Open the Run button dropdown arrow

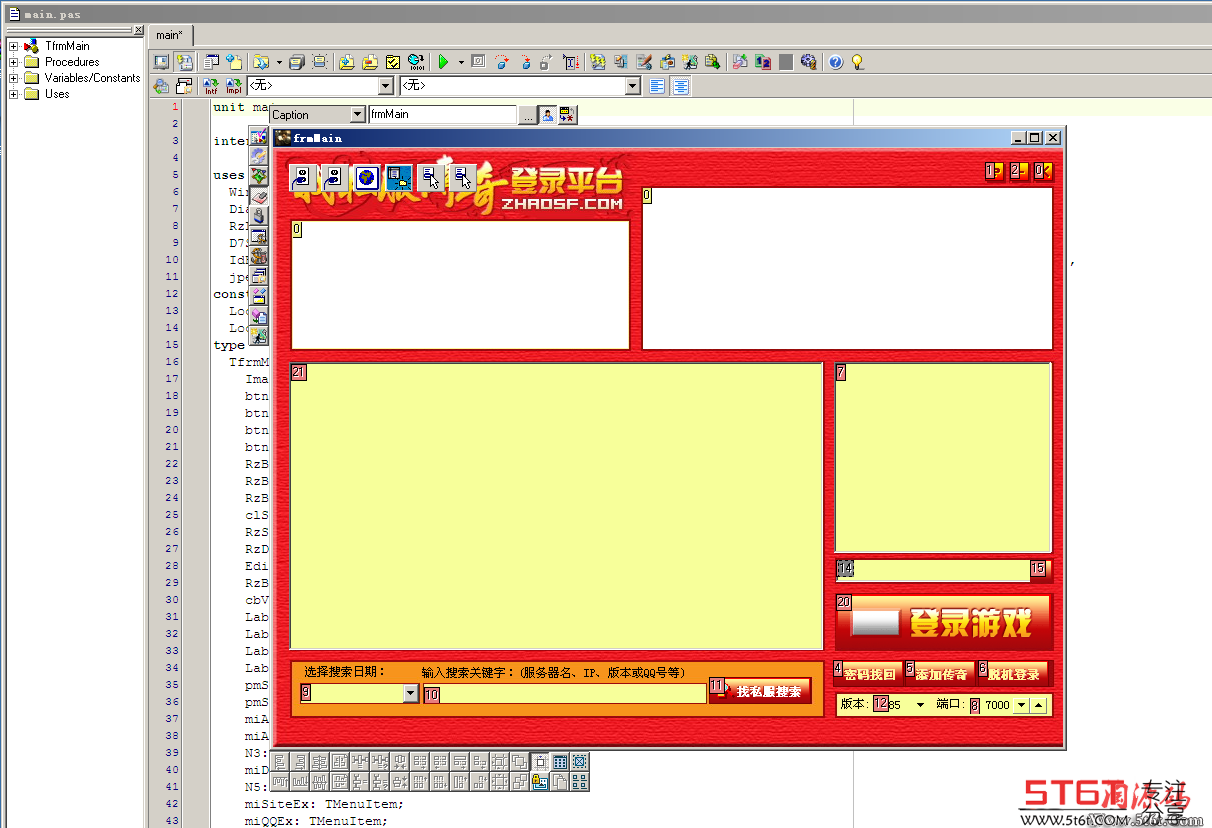pyautogui.click(x=461, y=62)
